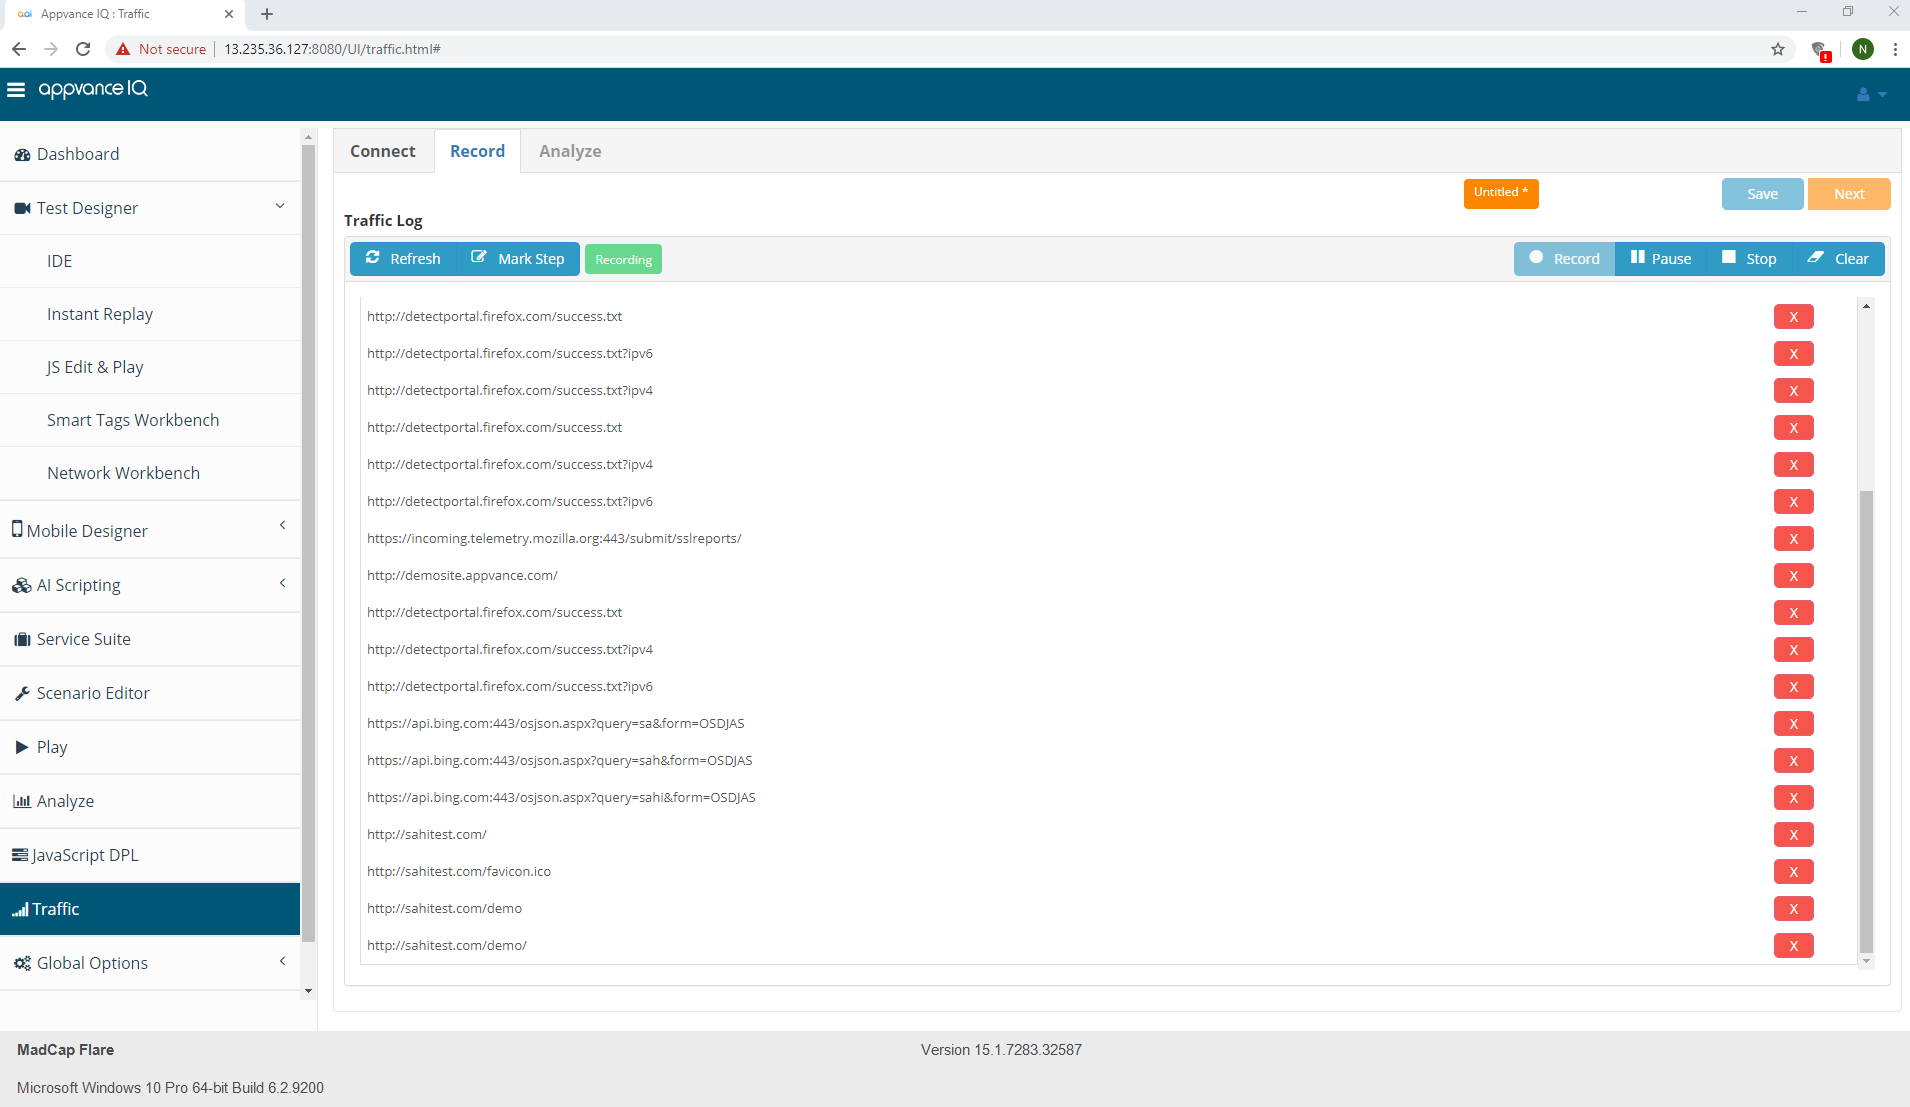Open the IDE page
The image size is (1910, 1107).
(150, 261)
